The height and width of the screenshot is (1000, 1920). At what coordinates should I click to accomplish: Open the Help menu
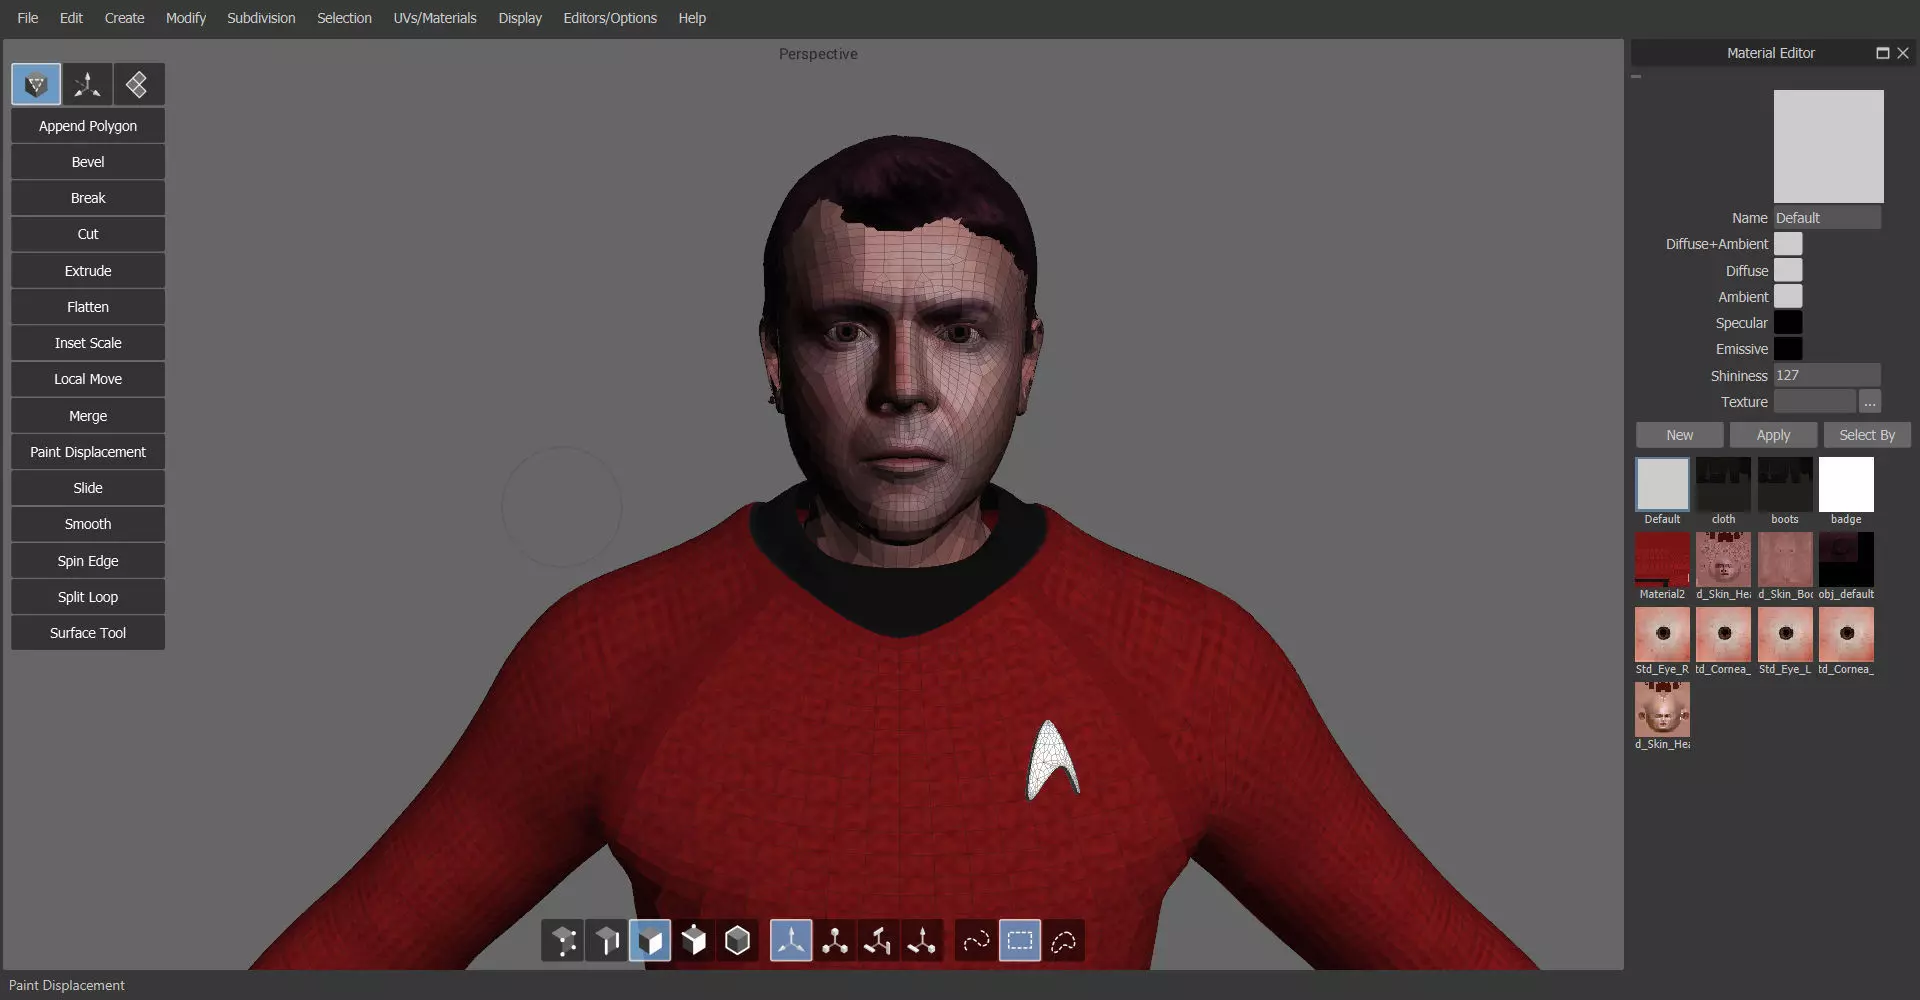click(692, 18)
